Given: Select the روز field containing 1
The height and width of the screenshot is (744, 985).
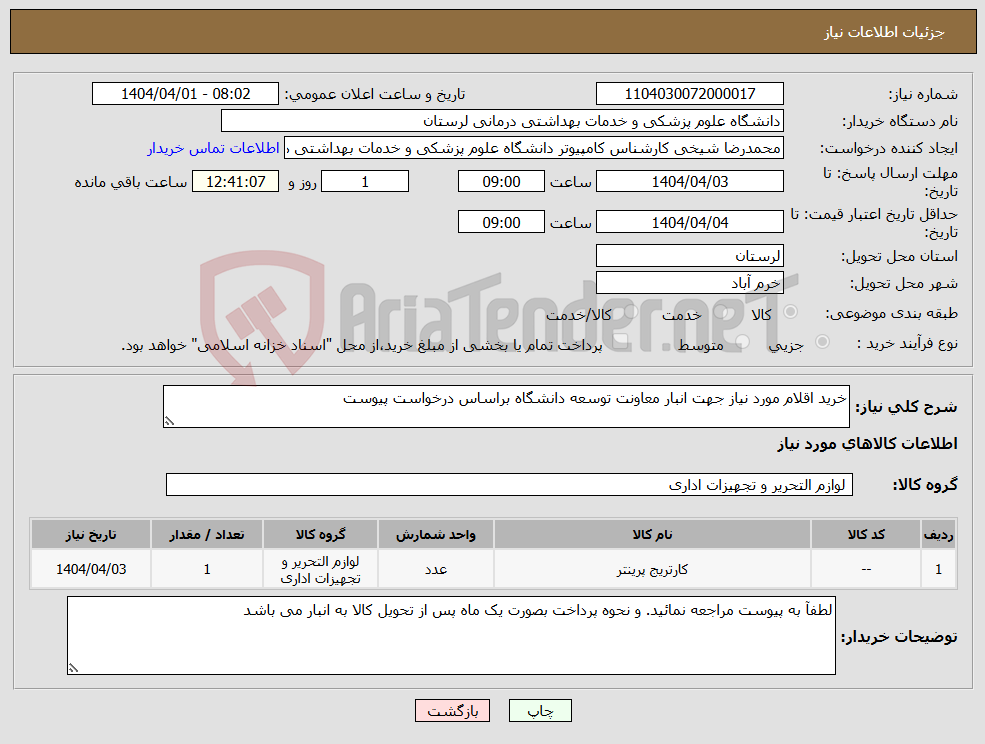Looking at the screenshot, I should pos(364,181).
